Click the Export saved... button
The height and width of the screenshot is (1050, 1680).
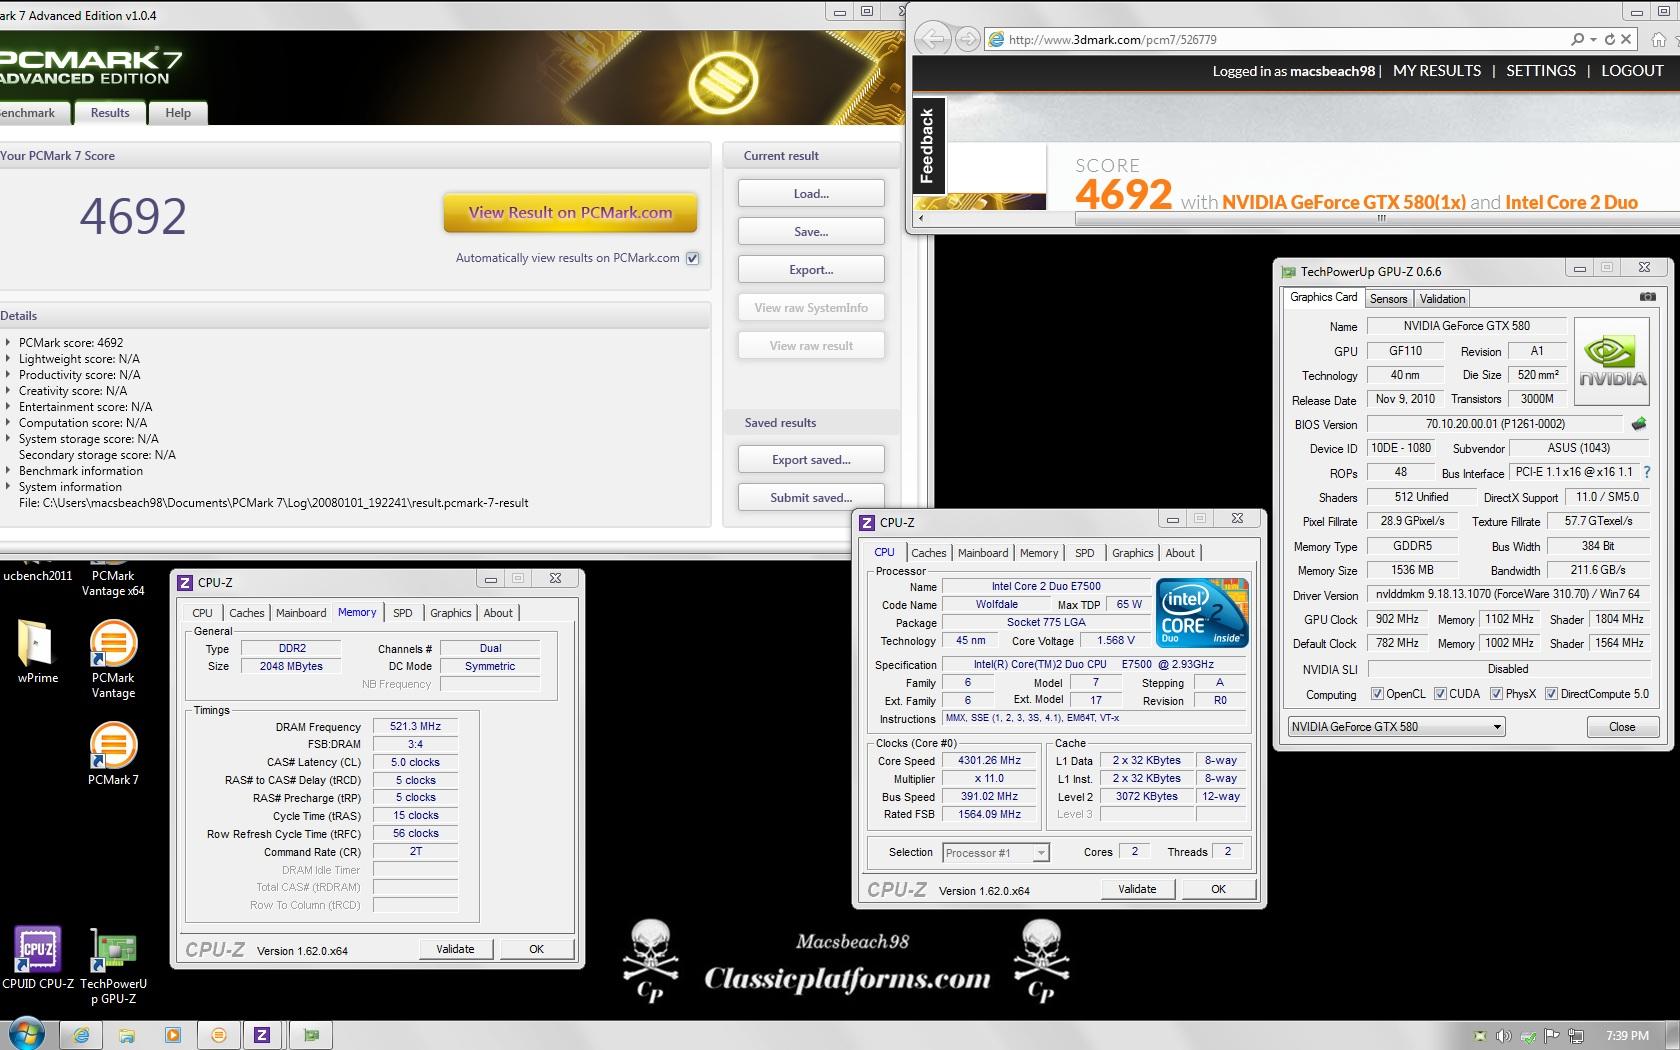pos(811,459)
